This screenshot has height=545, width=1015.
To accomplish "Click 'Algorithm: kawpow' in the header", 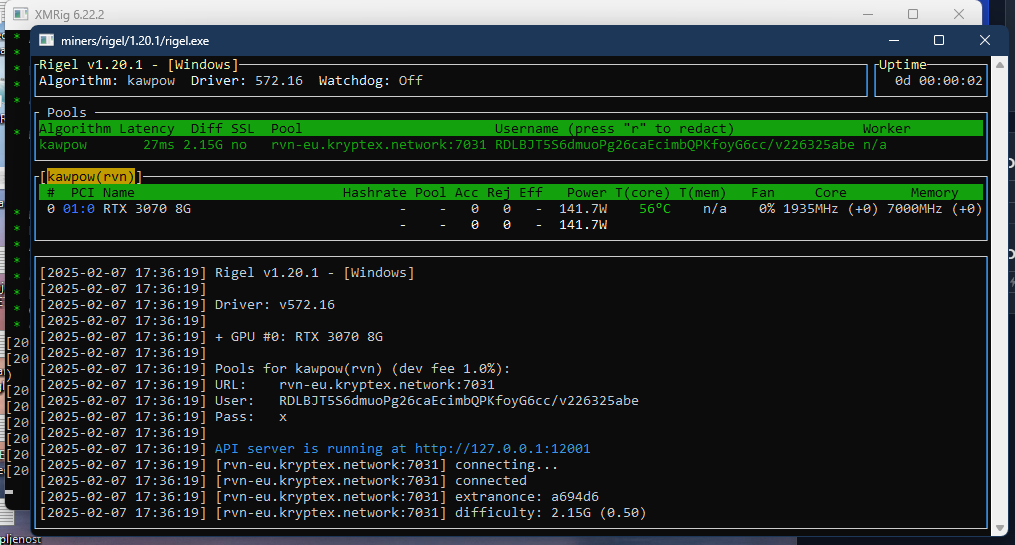I will 107,81.
